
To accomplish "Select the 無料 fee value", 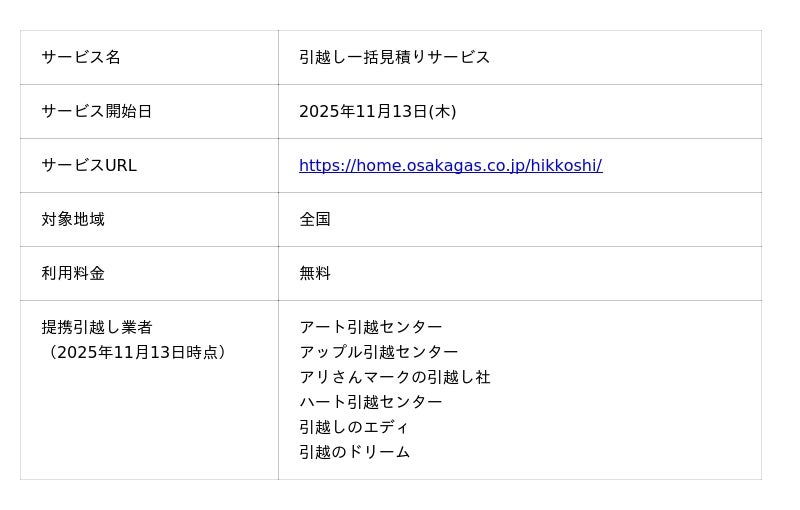I will coord(315,274).
